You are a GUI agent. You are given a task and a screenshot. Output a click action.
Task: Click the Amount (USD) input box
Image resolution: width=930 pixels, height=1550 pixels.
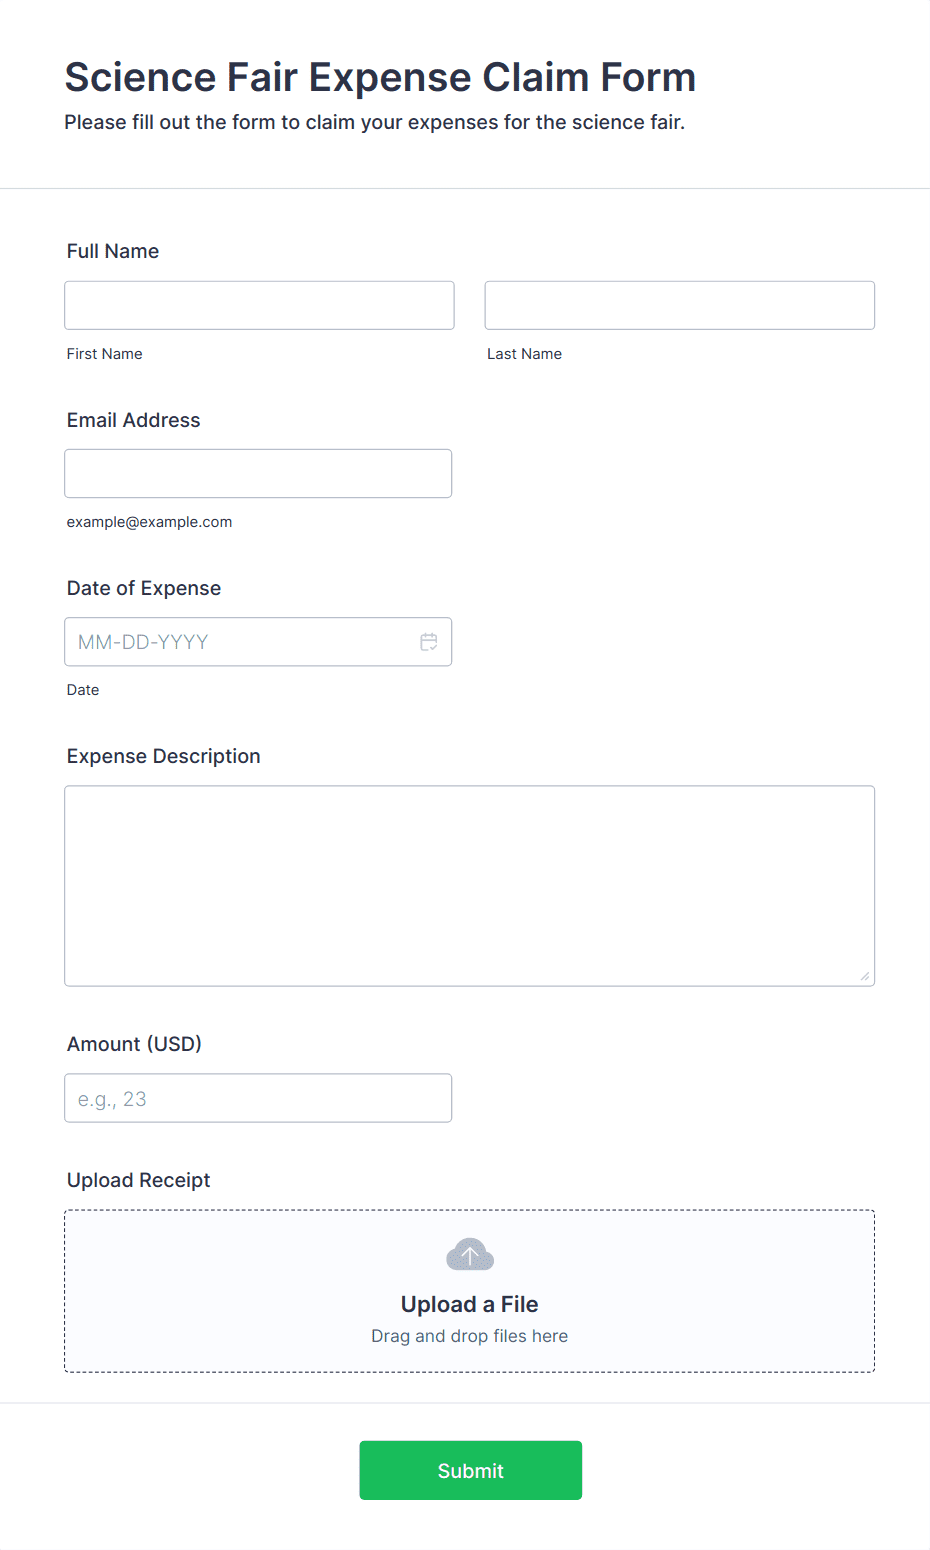[x=258, y=1098]
